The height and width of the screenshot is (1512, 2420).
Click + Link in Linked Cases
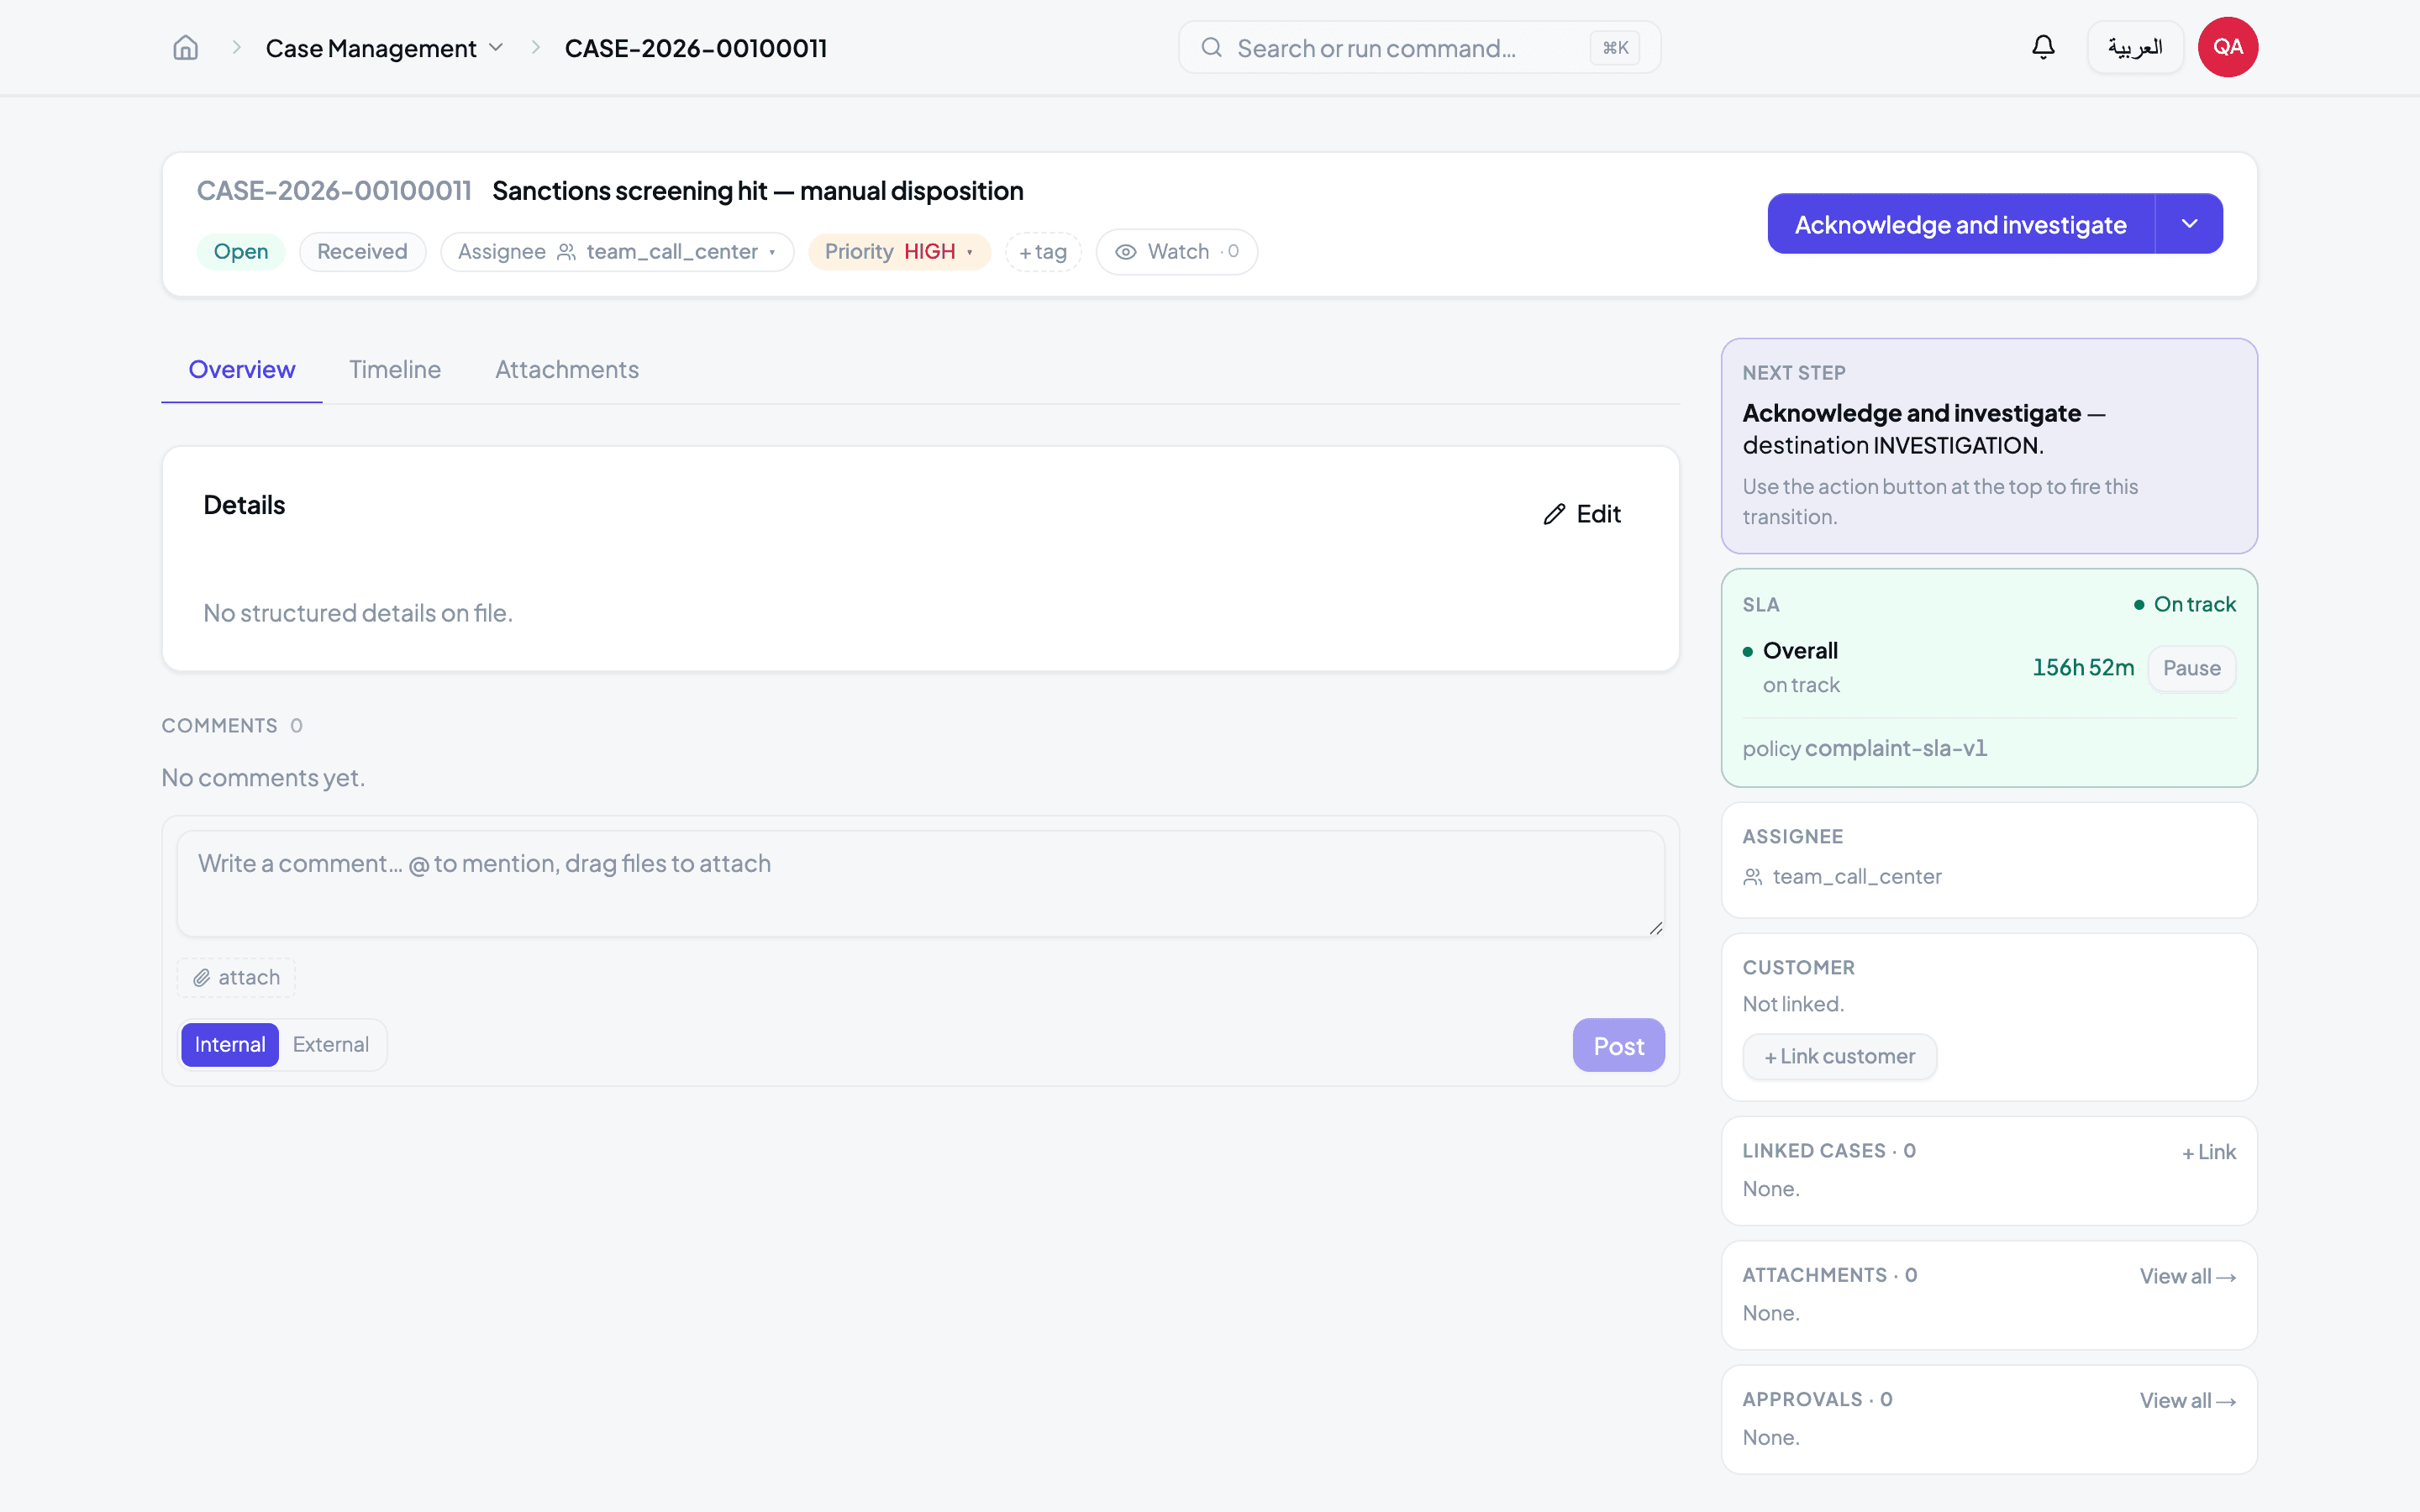point(2208,1152)
